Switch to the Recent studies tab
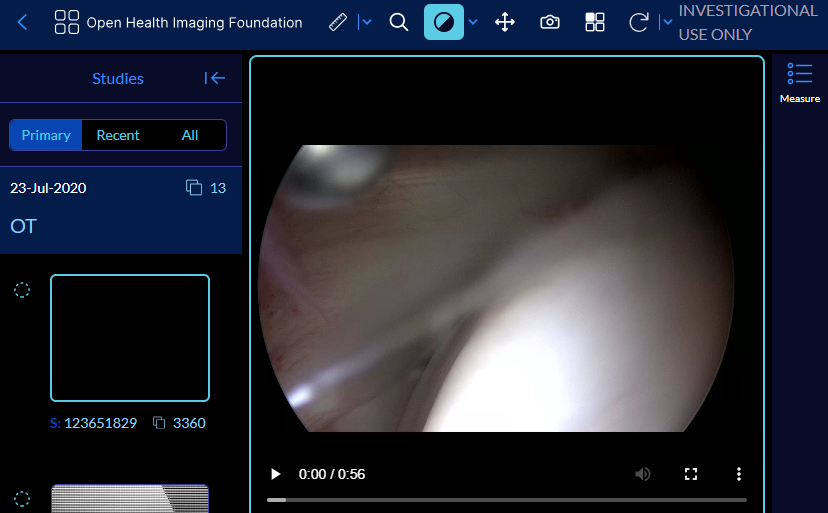828x513 pixels. click(x=118, y=135)
